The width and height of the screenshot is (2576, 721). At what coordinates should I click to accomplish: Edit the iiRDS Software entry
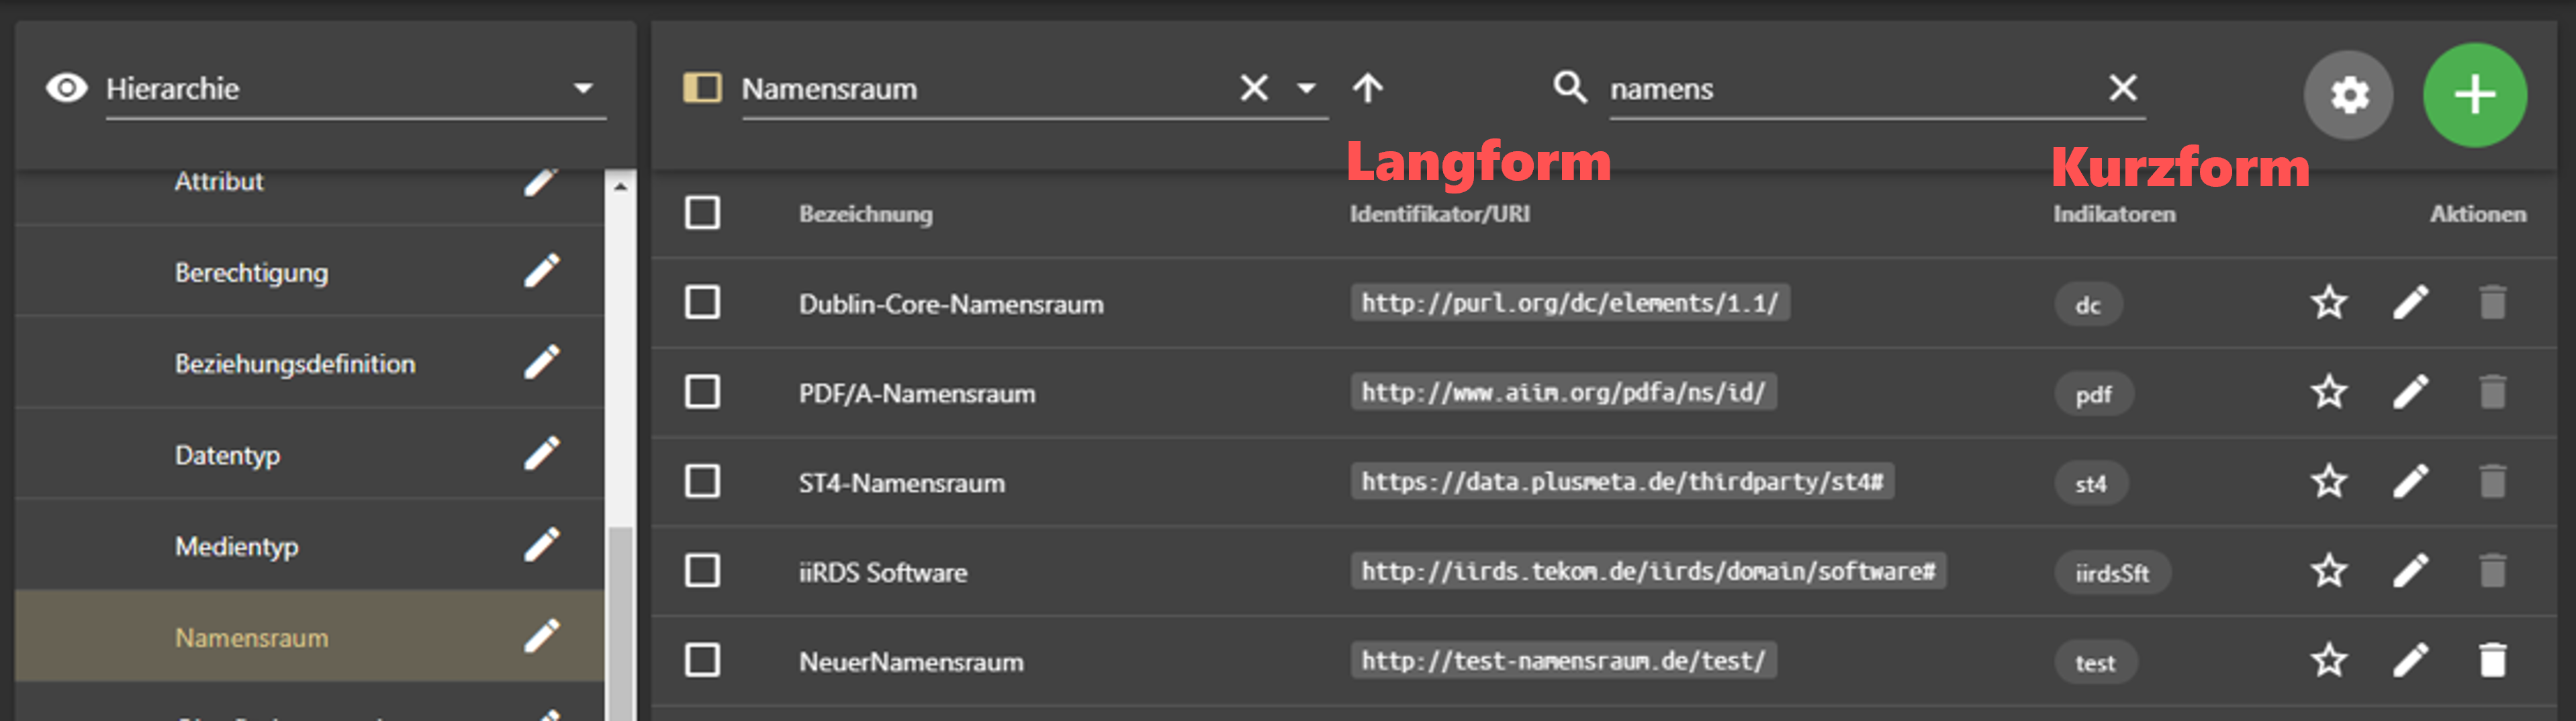tap(2410, 571)
